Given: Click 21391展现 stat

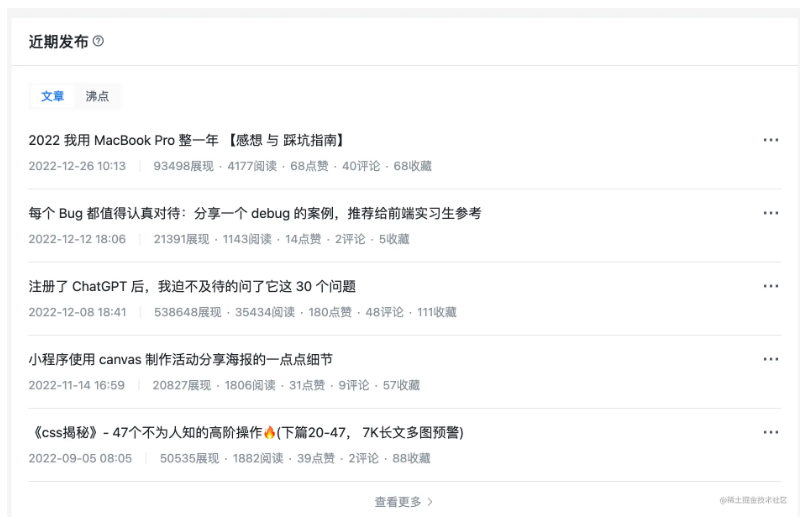Looking at the screenshot, I should (x=181, y=239).
